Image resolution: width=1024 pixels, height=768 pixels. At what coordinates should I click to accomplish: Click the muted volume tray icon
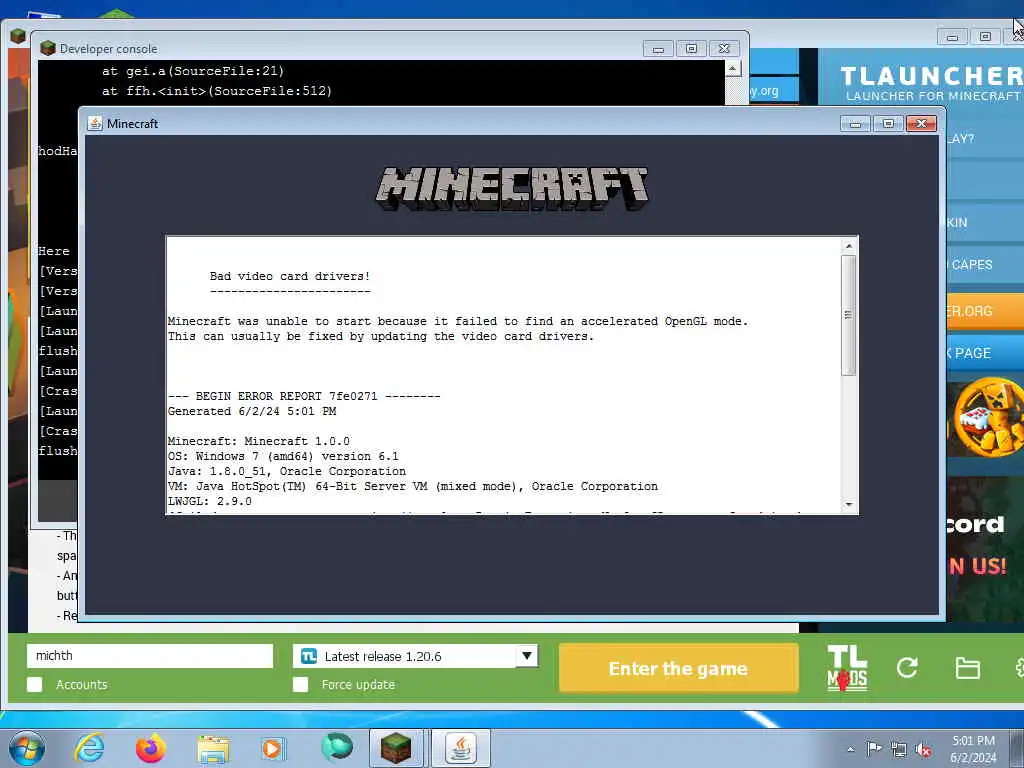[x=923, y=749]
